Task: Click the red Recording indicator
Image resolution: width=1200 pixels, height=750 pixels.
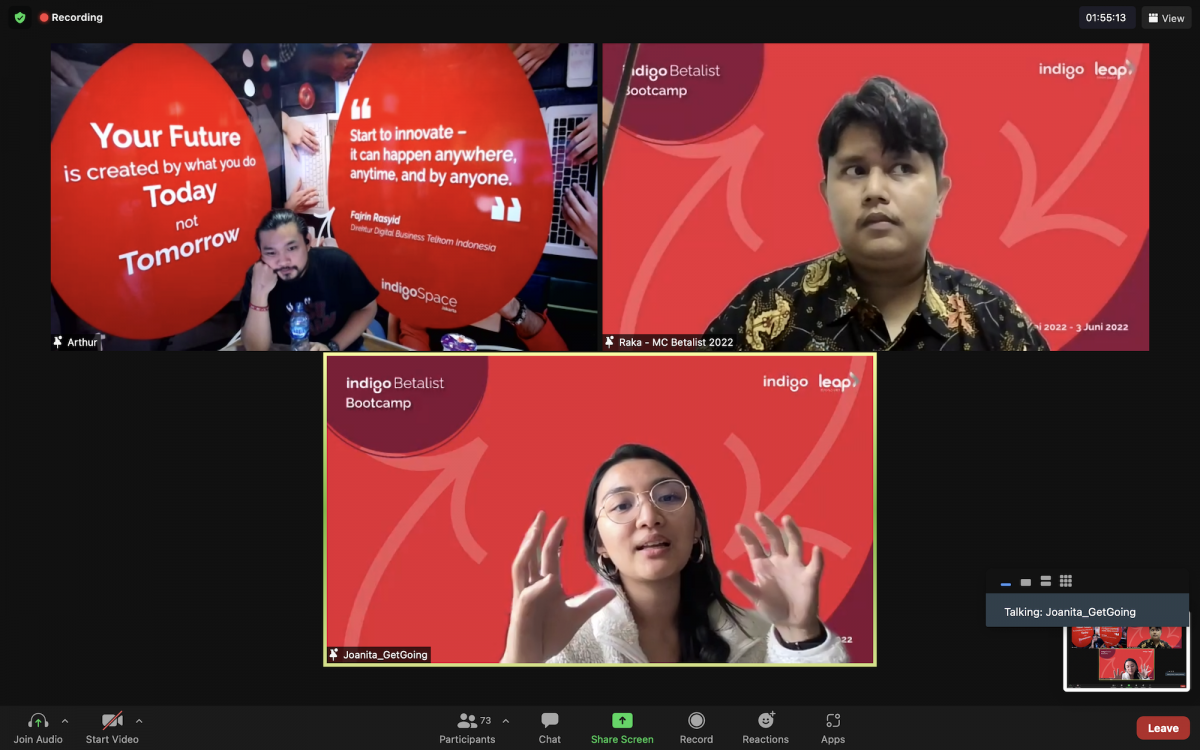Action: click(71, 18)
